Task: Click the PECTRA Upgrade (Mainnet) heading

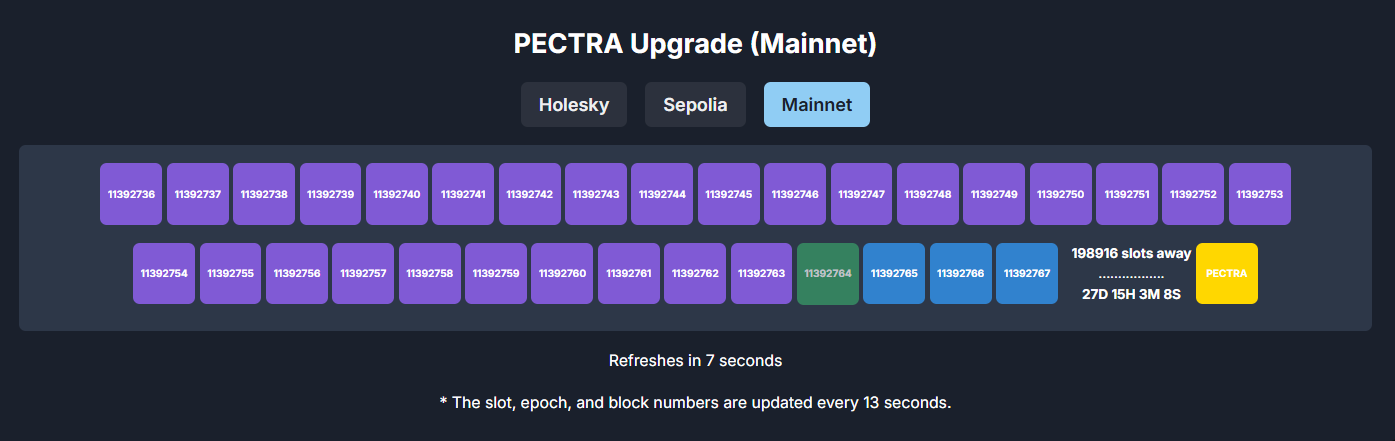Action: click(x=695, y=44)
